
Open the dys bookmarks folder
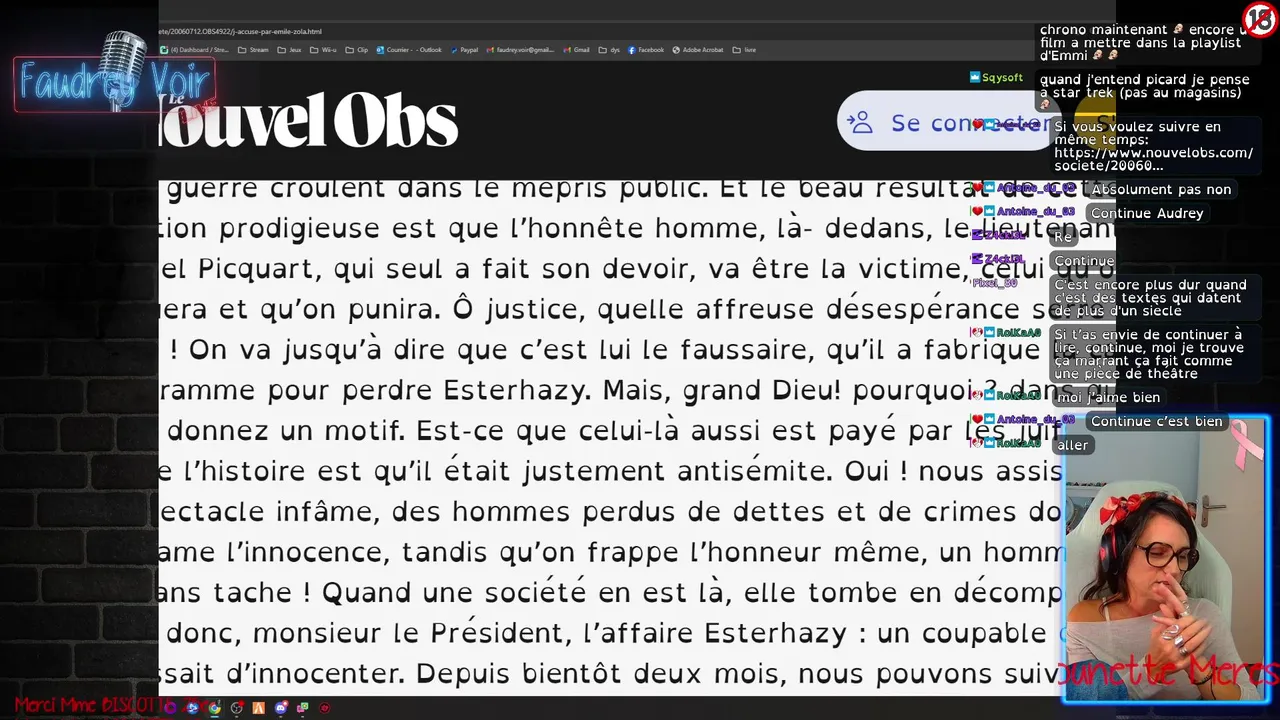pos(609,49)
